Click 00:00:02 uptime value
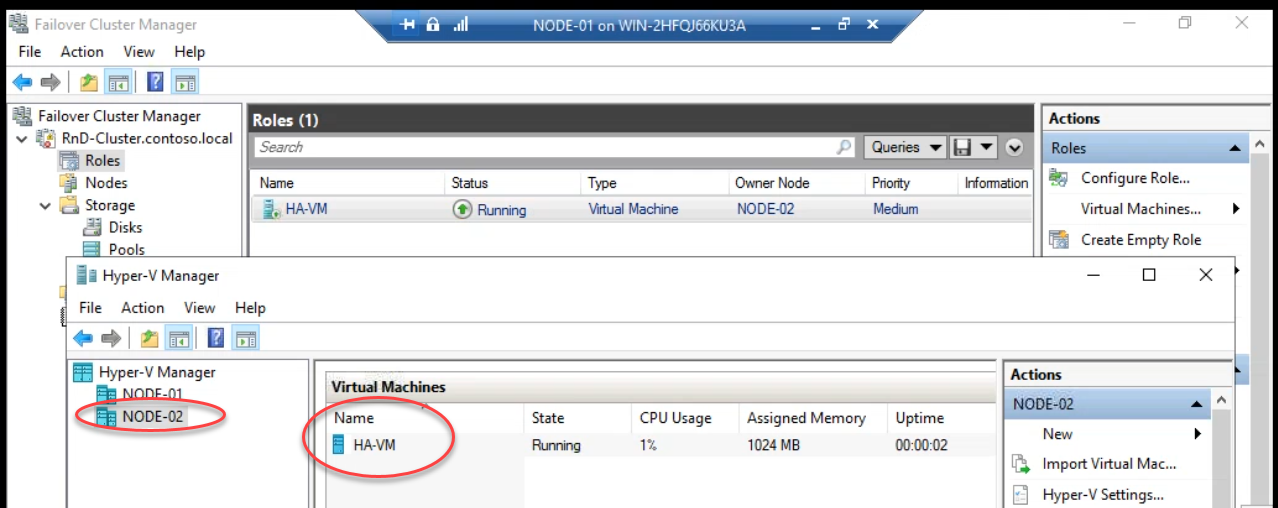 coord(921,445)
